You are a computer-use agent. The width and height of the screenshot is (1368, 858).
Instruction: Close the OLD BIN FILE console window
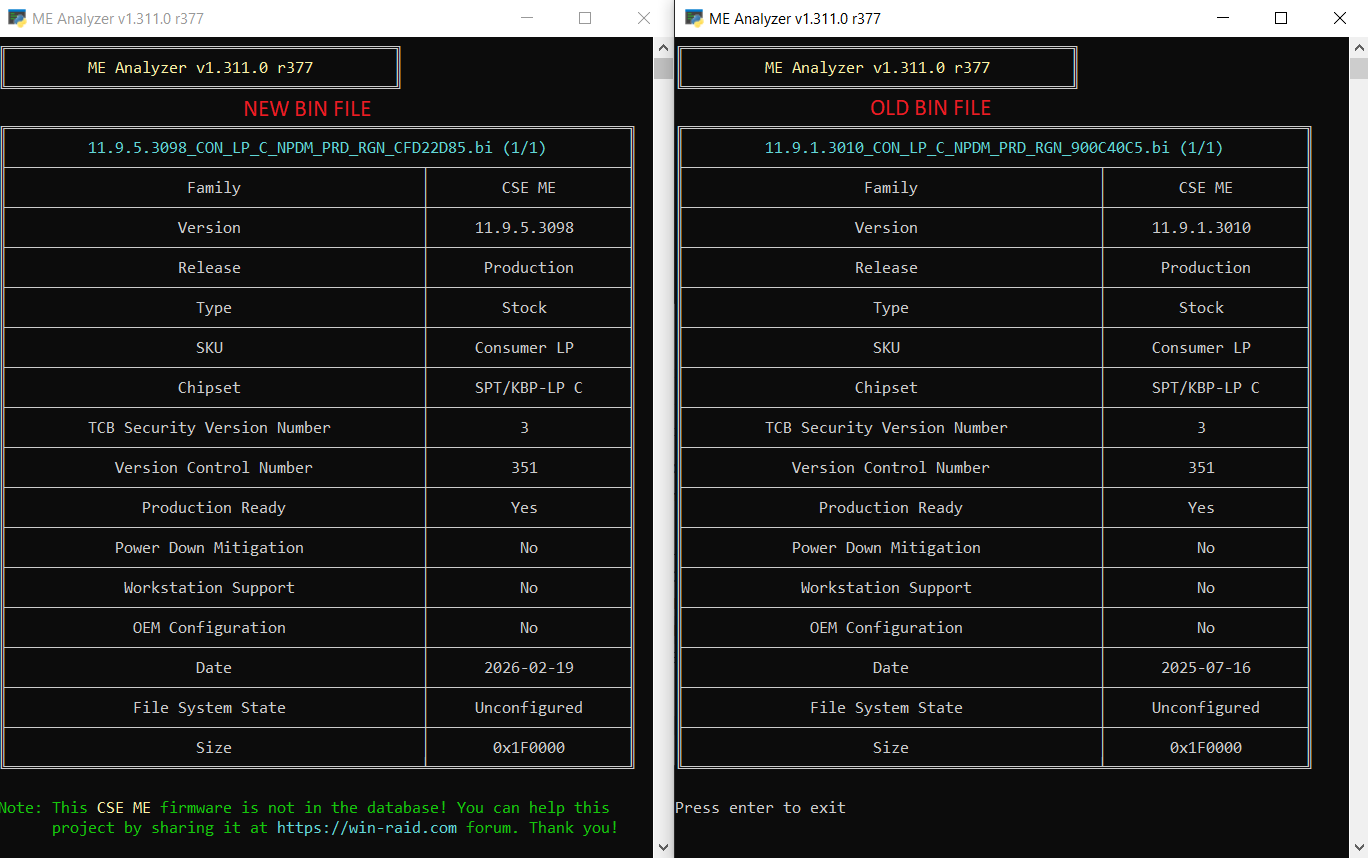(1340, 18)
